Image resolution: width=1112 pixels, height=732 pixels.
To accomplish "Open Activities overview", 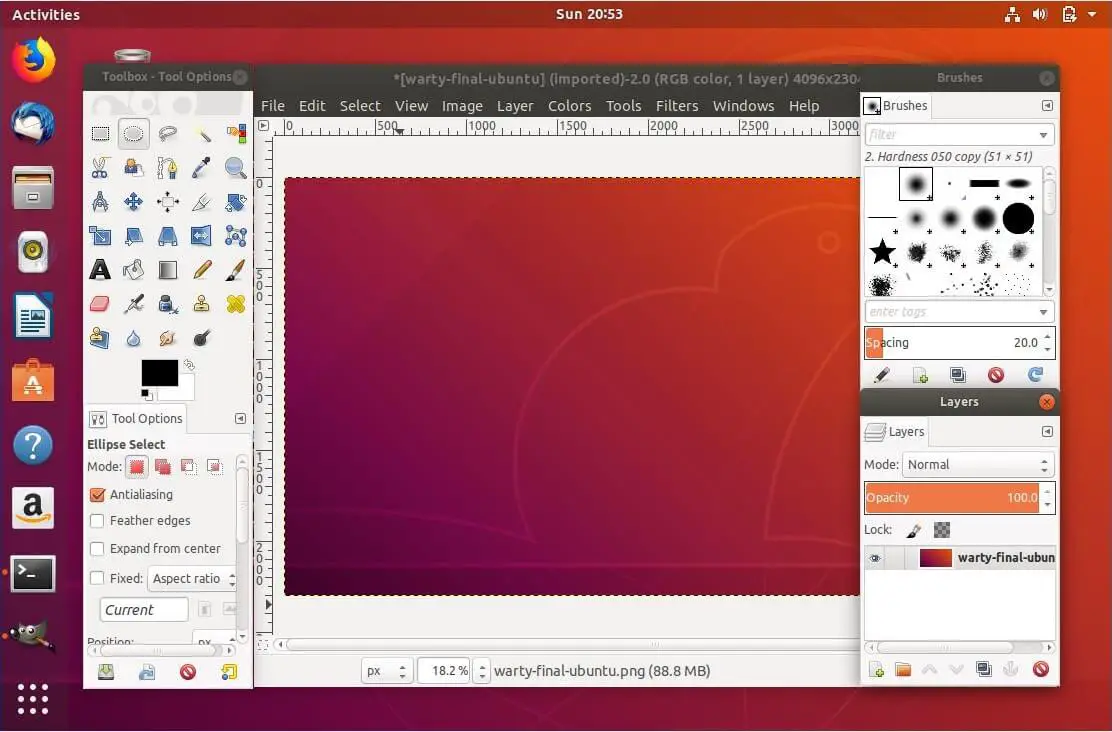I will pyautogui.click(x=46, y=14).
